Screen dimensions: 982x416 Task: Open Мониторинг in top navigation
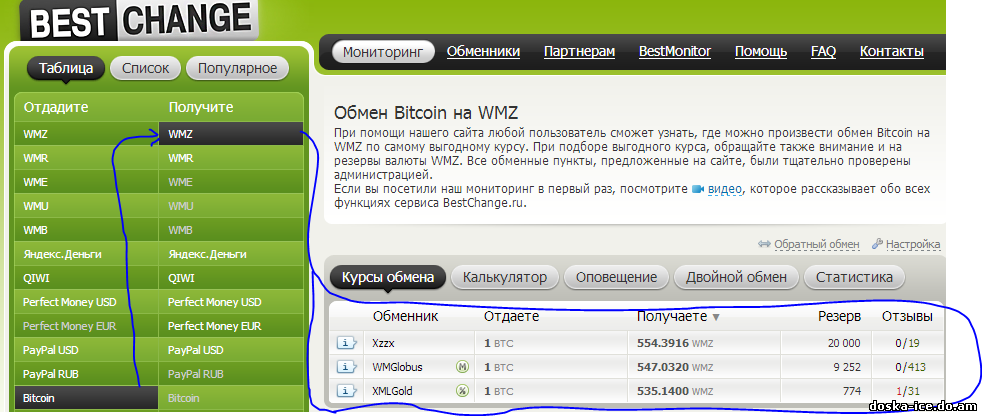(x=383, y=51)
